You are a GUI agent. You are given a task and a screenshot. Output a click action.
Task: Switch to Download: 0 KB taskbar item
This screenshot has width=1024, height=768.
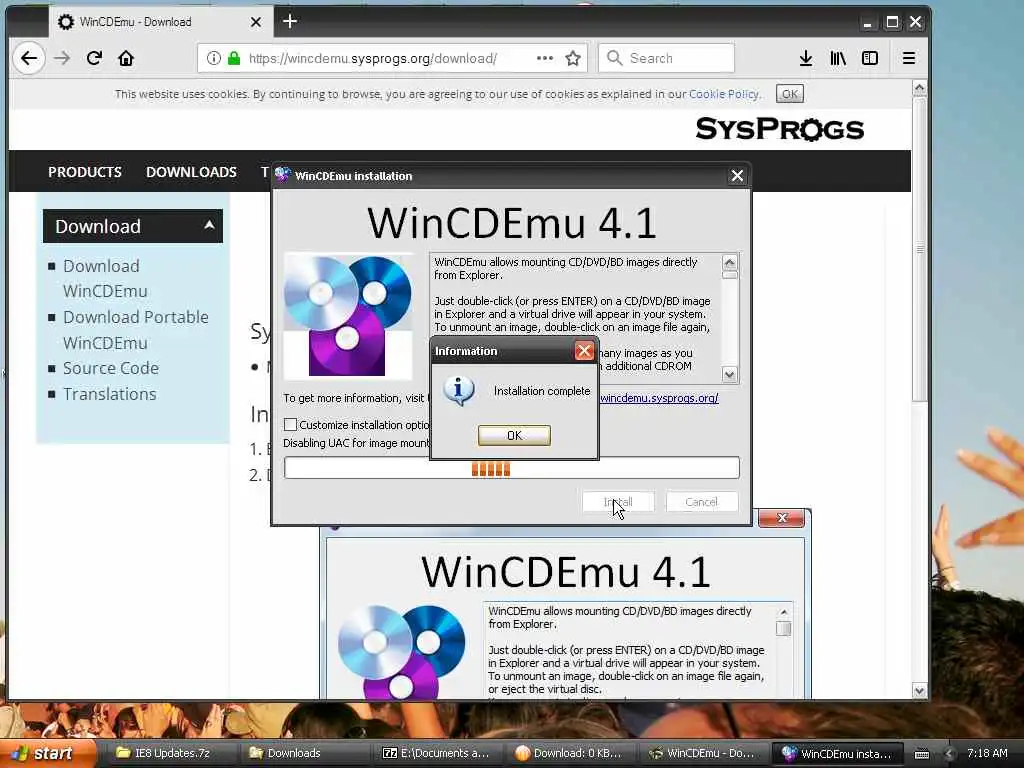pos(568,753)
